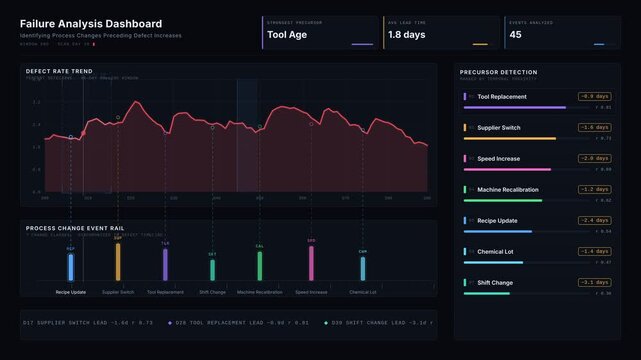Open Speed Increase in the Precursor Detection list
The image size is (641, 360).
537,163
